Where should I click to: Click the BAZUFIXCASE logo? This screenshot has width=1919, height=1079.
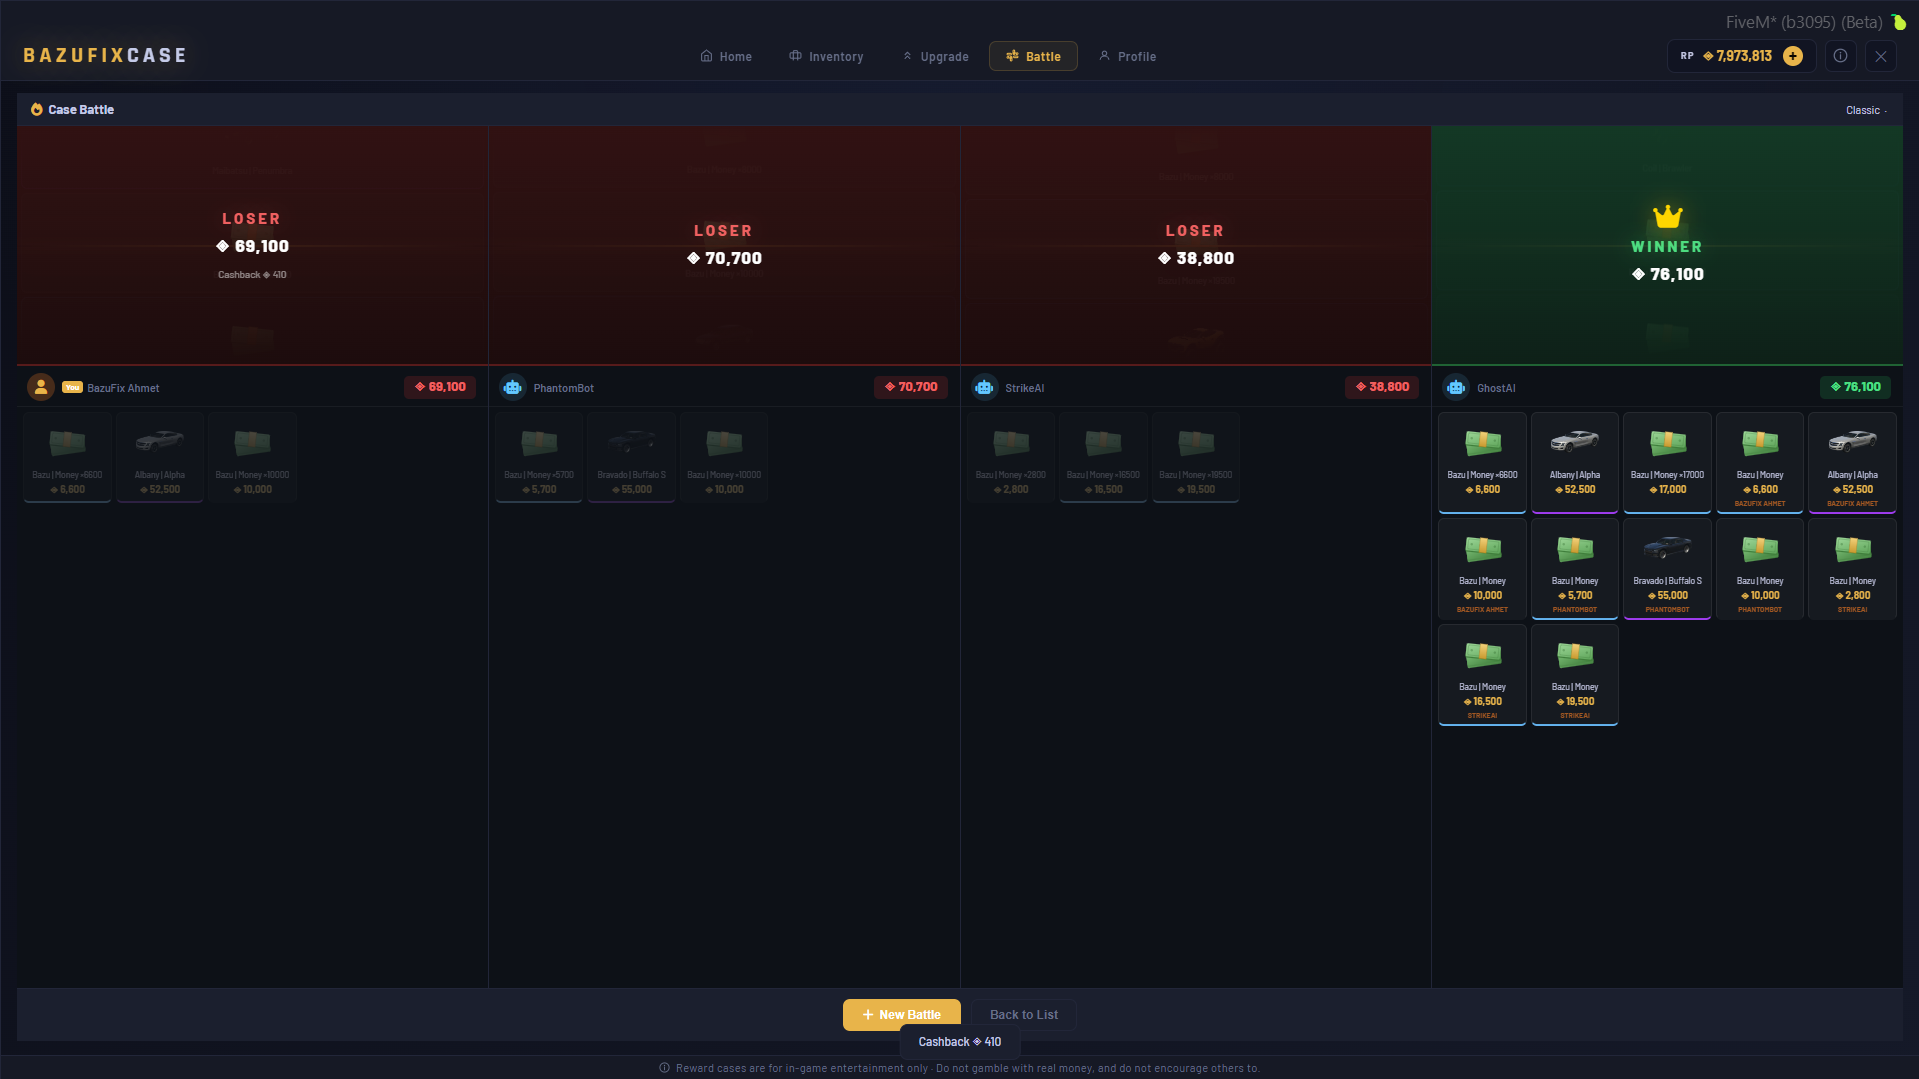(x=105, y=55)
